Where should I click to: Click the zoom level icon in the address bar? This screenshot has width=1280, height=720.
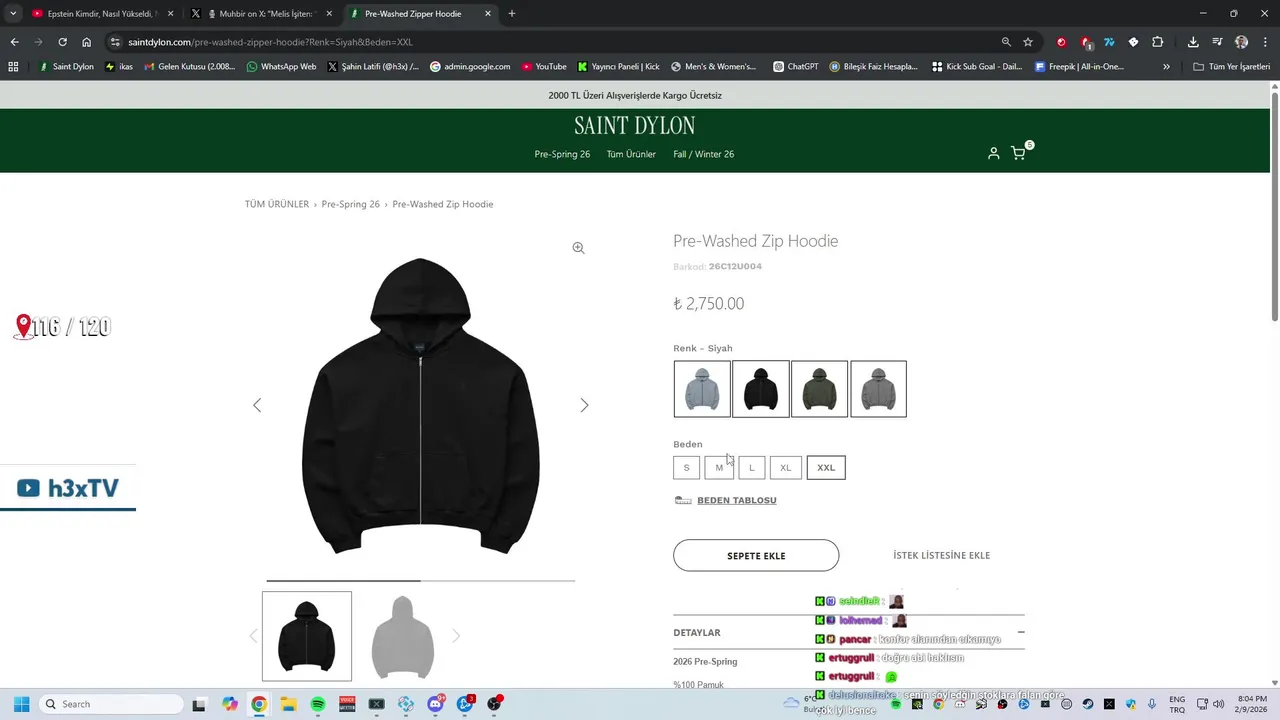click(x=1006, y=42)
